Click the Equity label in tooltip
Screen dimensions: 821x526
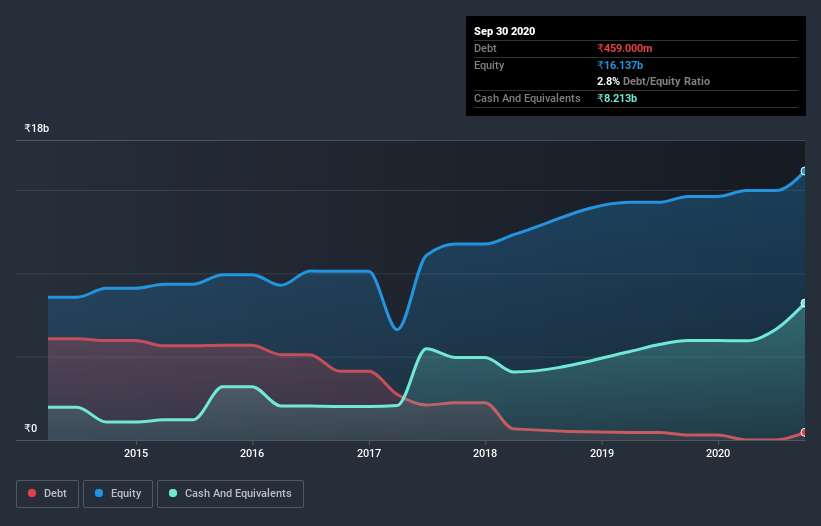click(489, 65)
